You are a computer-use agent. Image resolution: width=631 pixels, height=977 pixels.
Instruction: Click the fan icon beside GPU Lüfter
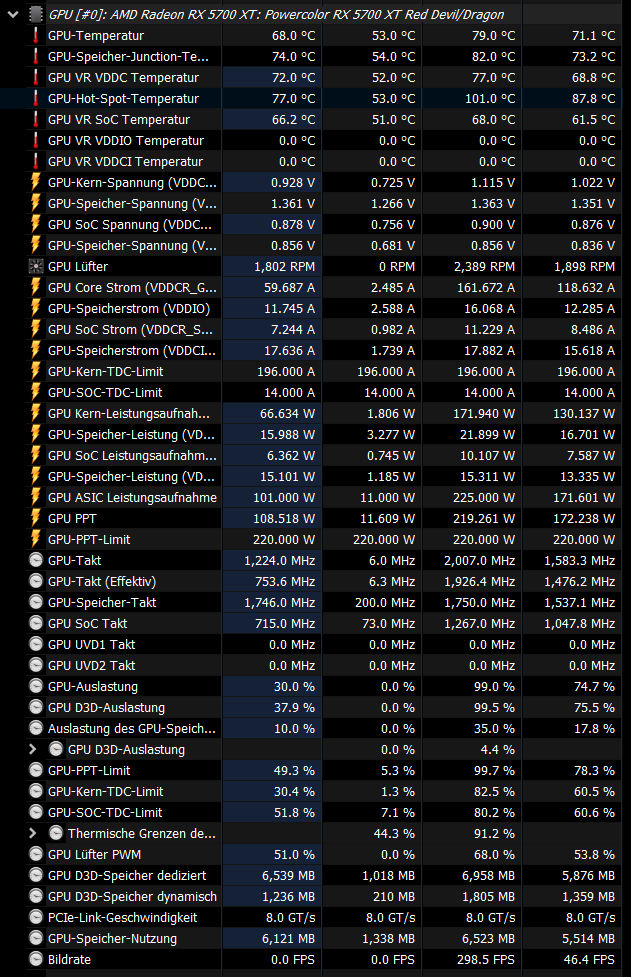pos(36,267)
